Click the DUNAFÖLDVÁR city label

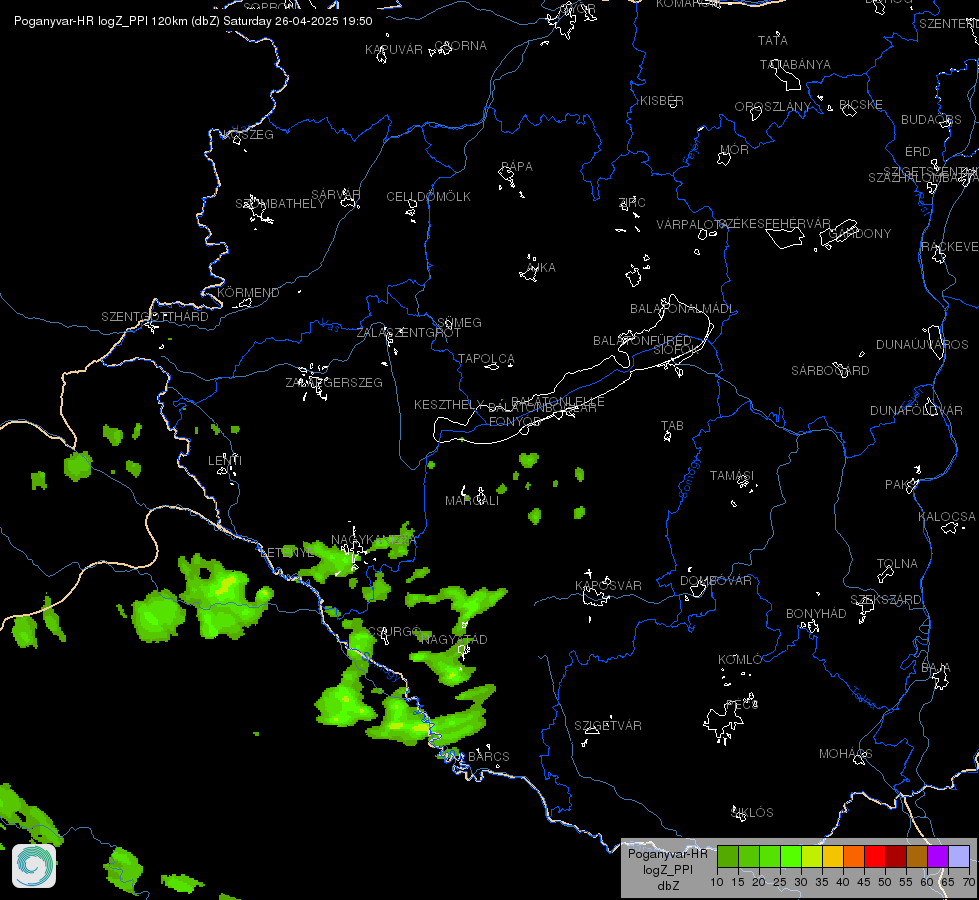point(917,411)
